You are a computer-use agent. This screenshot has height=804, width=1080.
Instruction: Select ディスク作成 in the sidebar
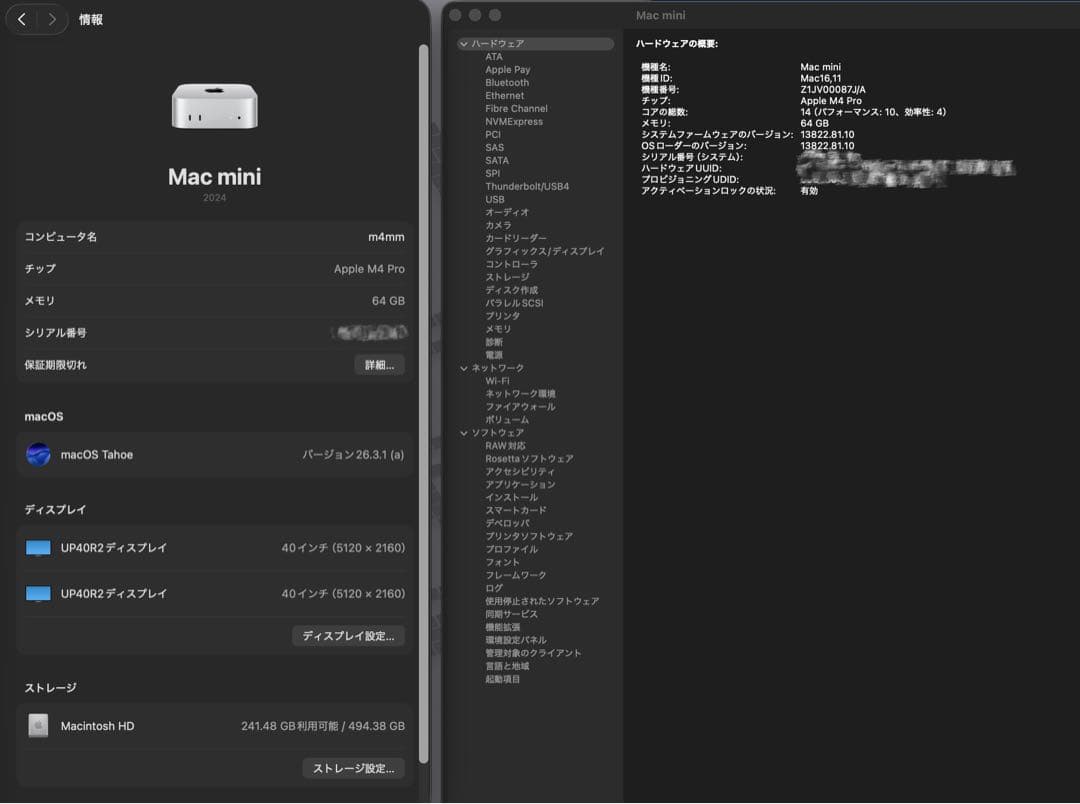tap(511, 291)
